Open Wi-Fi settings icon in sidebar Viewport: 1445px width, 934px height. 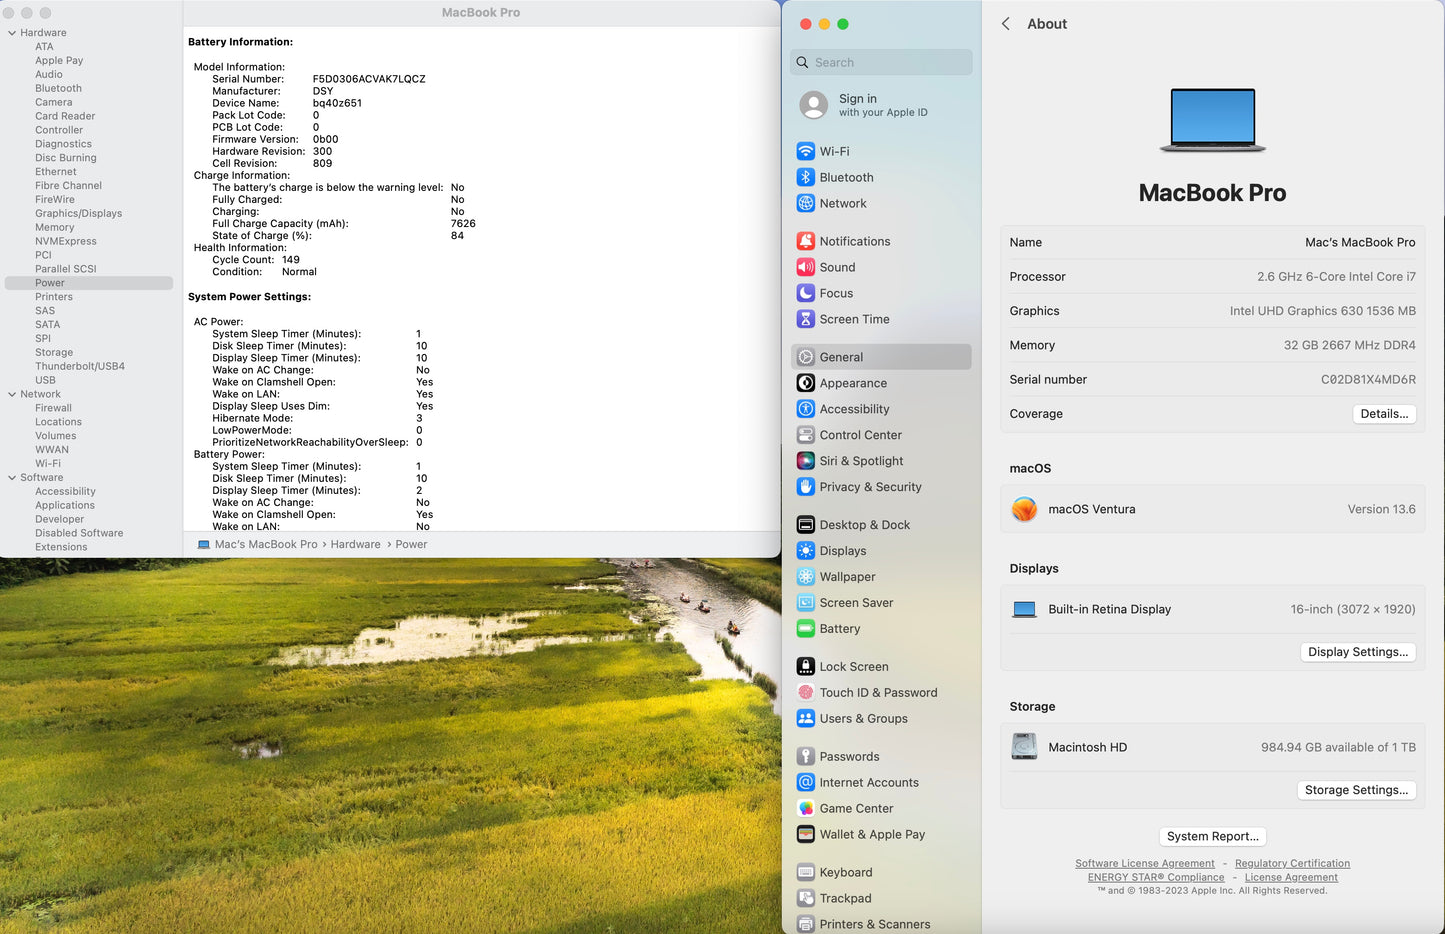pyautogui.click(x=806, y=151)
